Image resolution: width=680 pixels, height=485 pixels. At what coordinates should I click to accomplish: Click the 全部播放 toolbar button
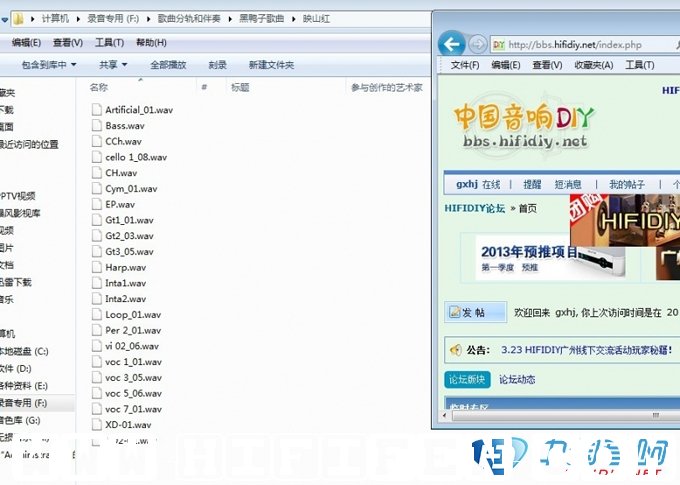(x=168, y=65)
